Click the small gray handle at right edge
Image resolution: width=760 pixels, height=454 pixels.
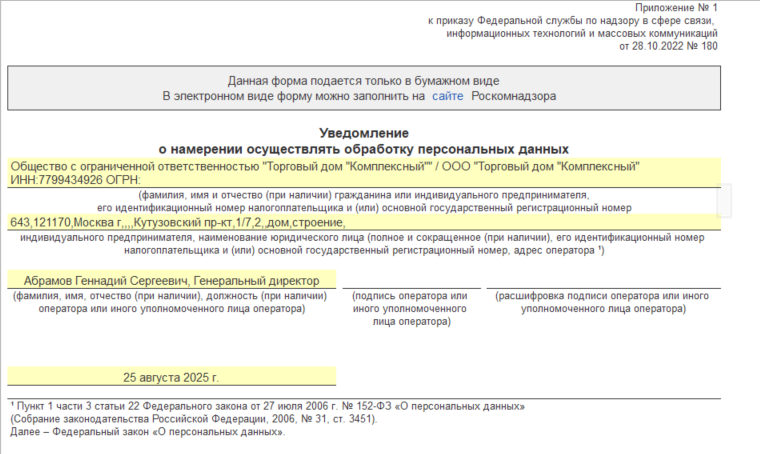click(725, 200)
